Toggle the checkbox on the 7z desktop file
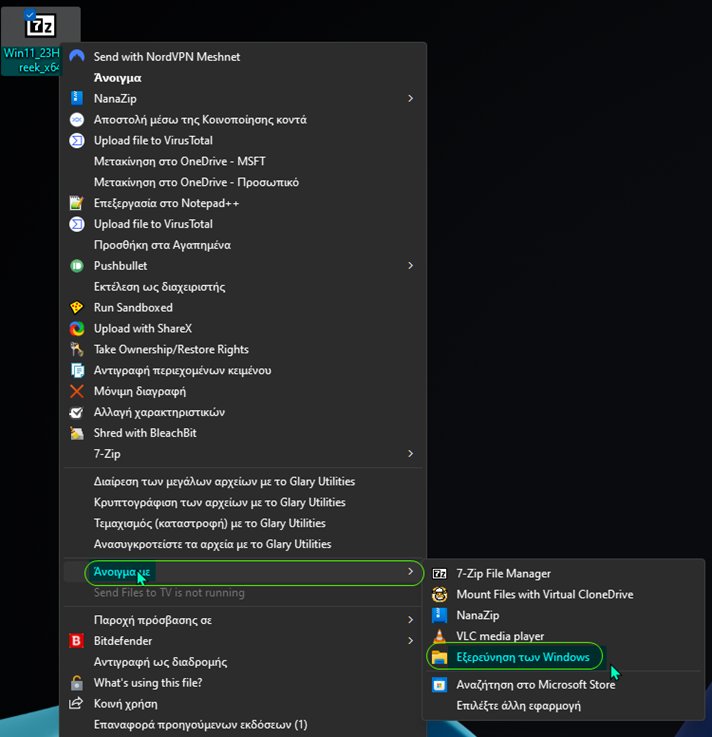This screenshot has width=712, height=737. [30, 14]
